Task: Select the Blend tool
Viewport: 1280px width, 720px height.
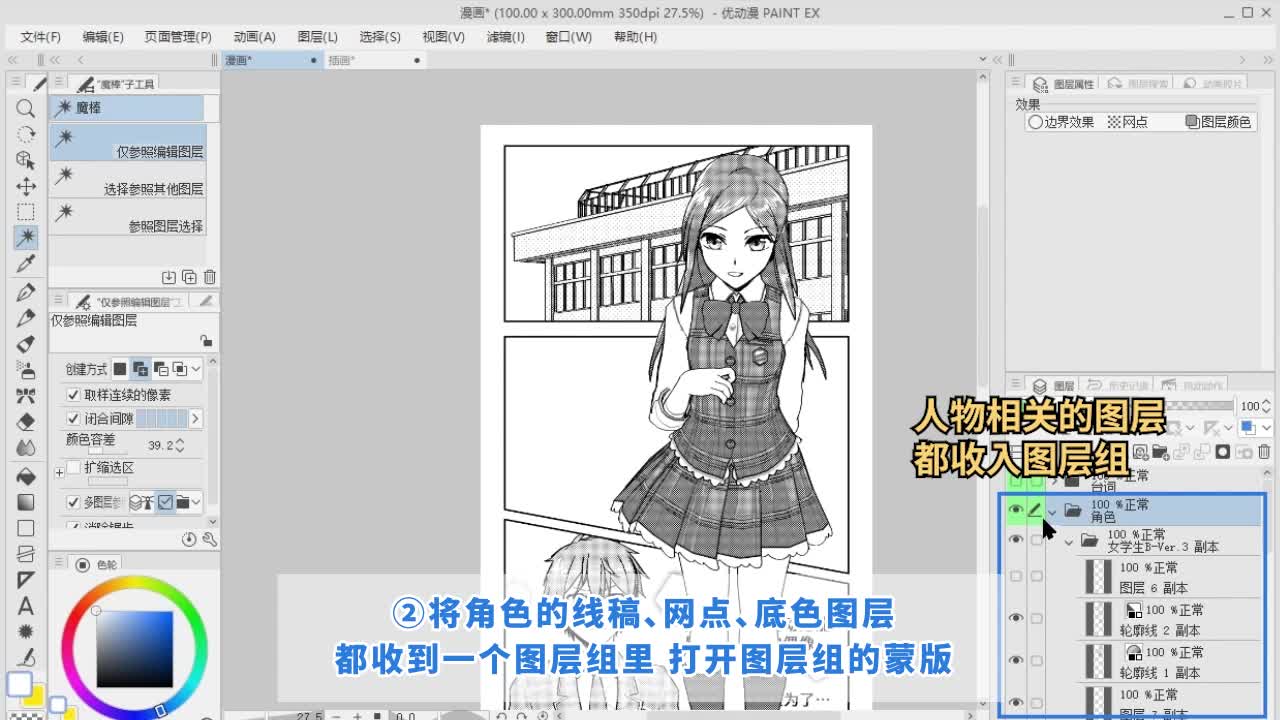Action: [26, 448]
